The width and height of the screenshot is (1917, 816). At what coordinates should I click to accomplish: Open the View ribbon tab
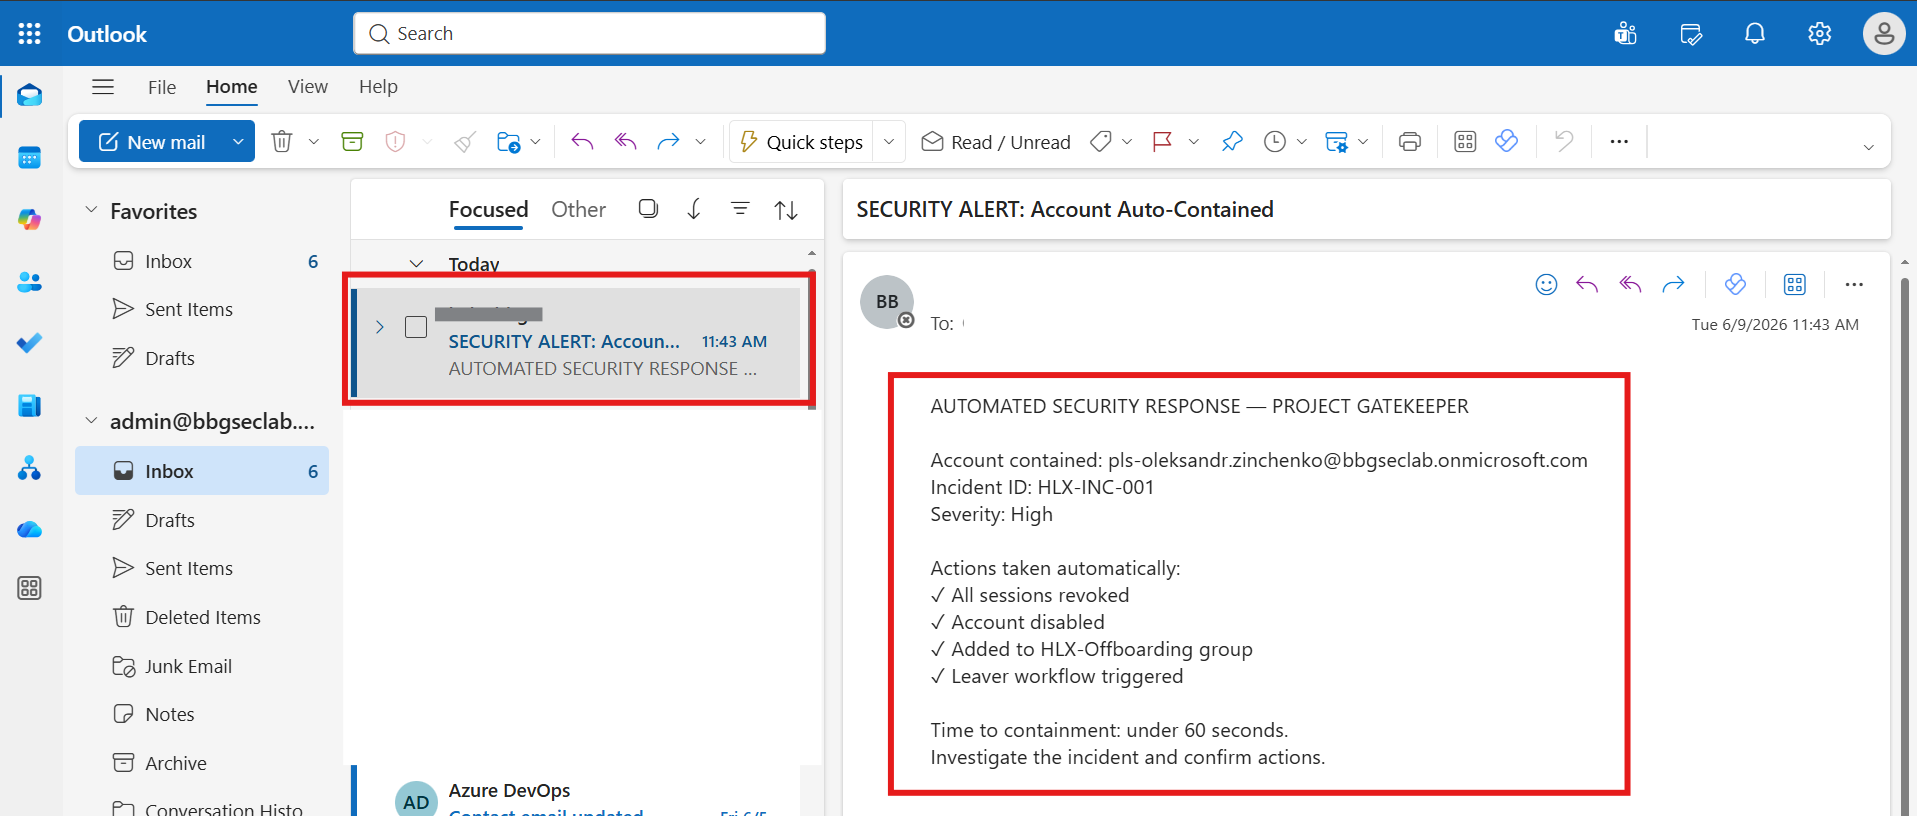click(x=308, y=87)
